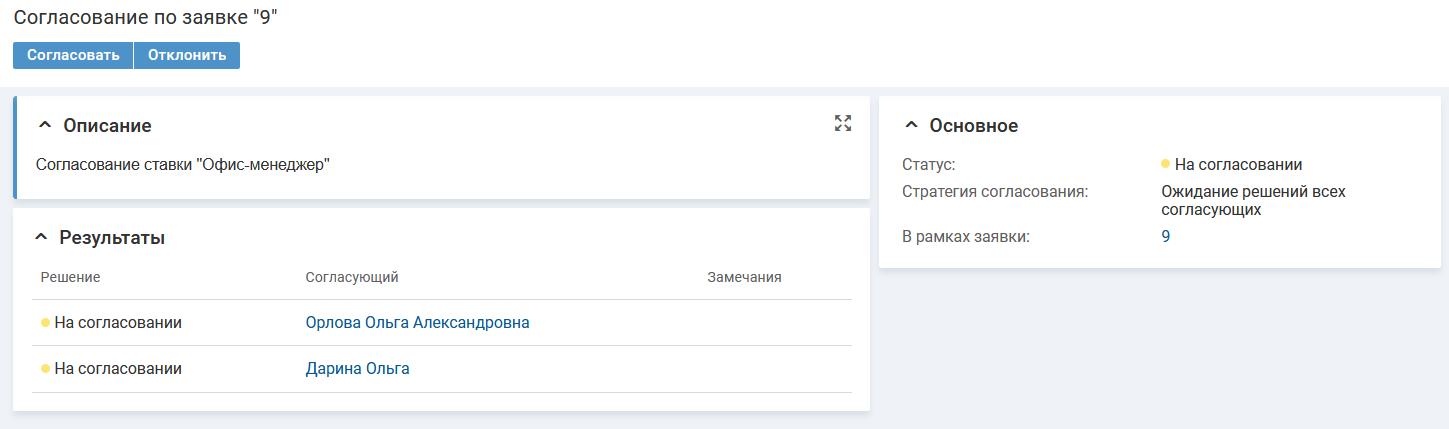Click the page title Согласование по заявке
Viewport: 1449px width, 429px height.
[x=145, y=18]
